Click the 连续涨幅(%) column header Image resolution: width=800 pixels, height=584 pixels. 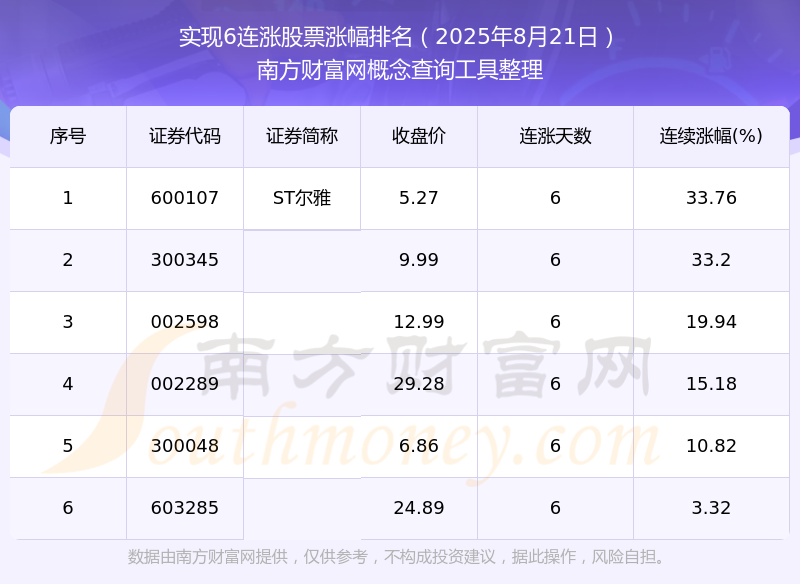711,136
